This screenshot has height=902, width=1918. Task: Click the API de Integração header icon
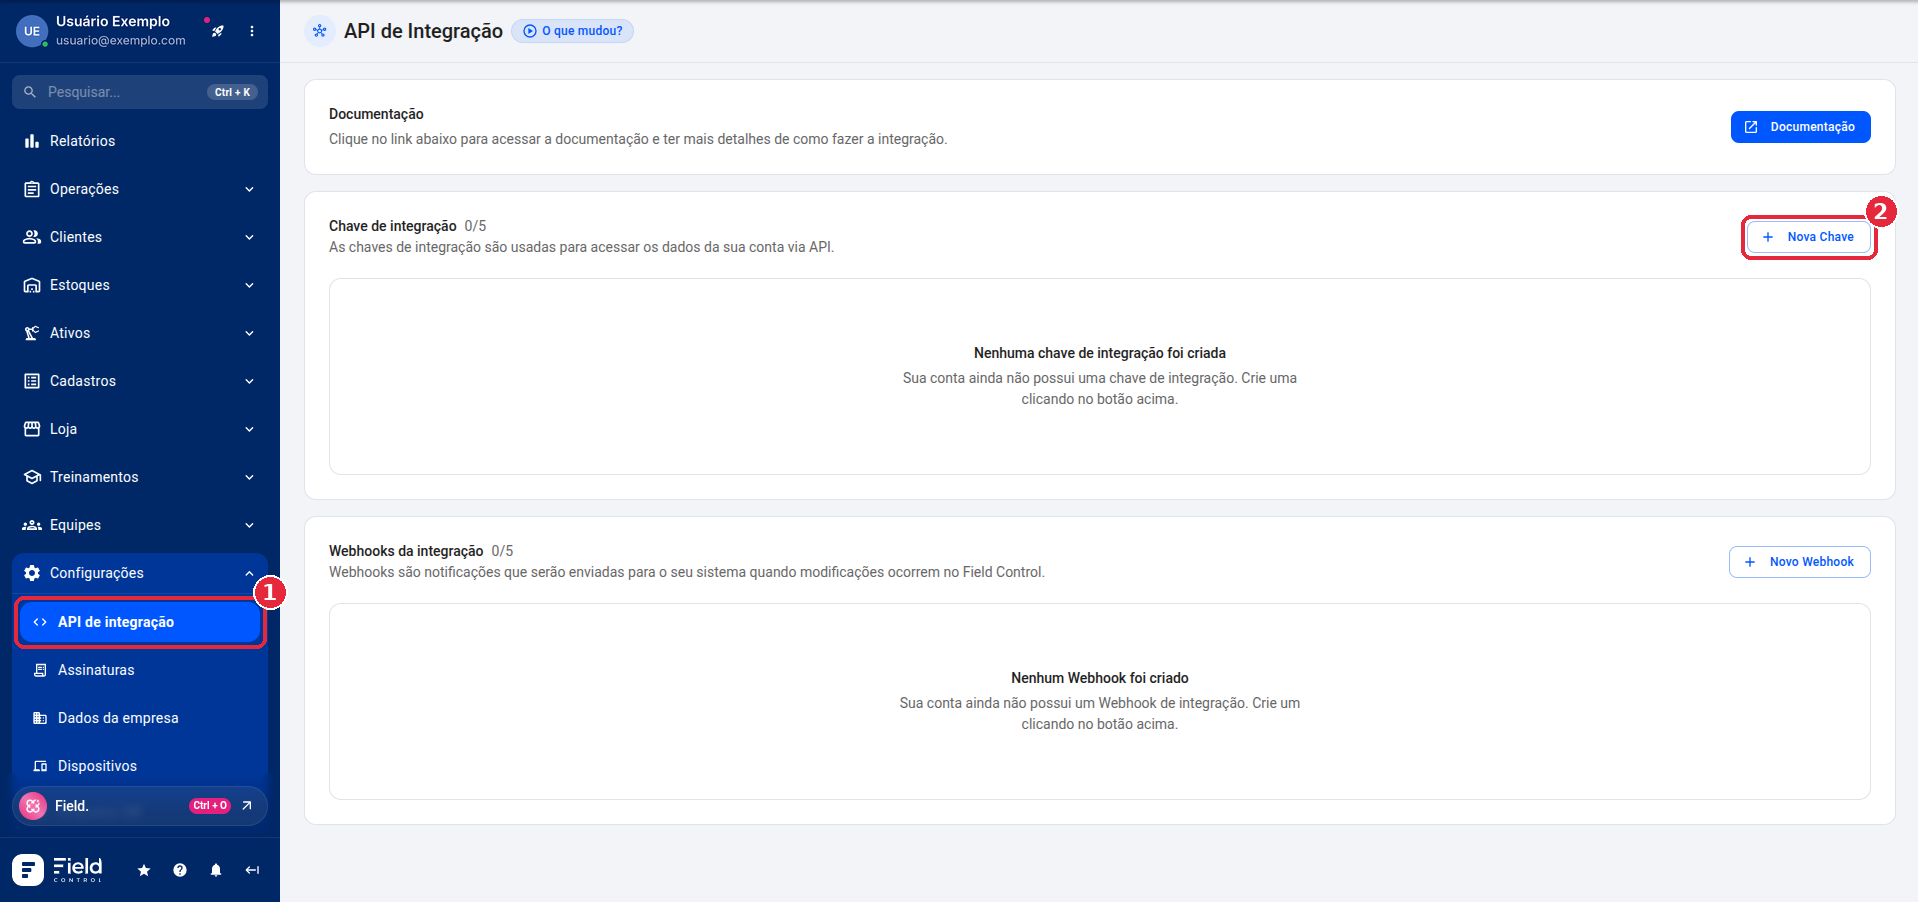pos(320,31)
